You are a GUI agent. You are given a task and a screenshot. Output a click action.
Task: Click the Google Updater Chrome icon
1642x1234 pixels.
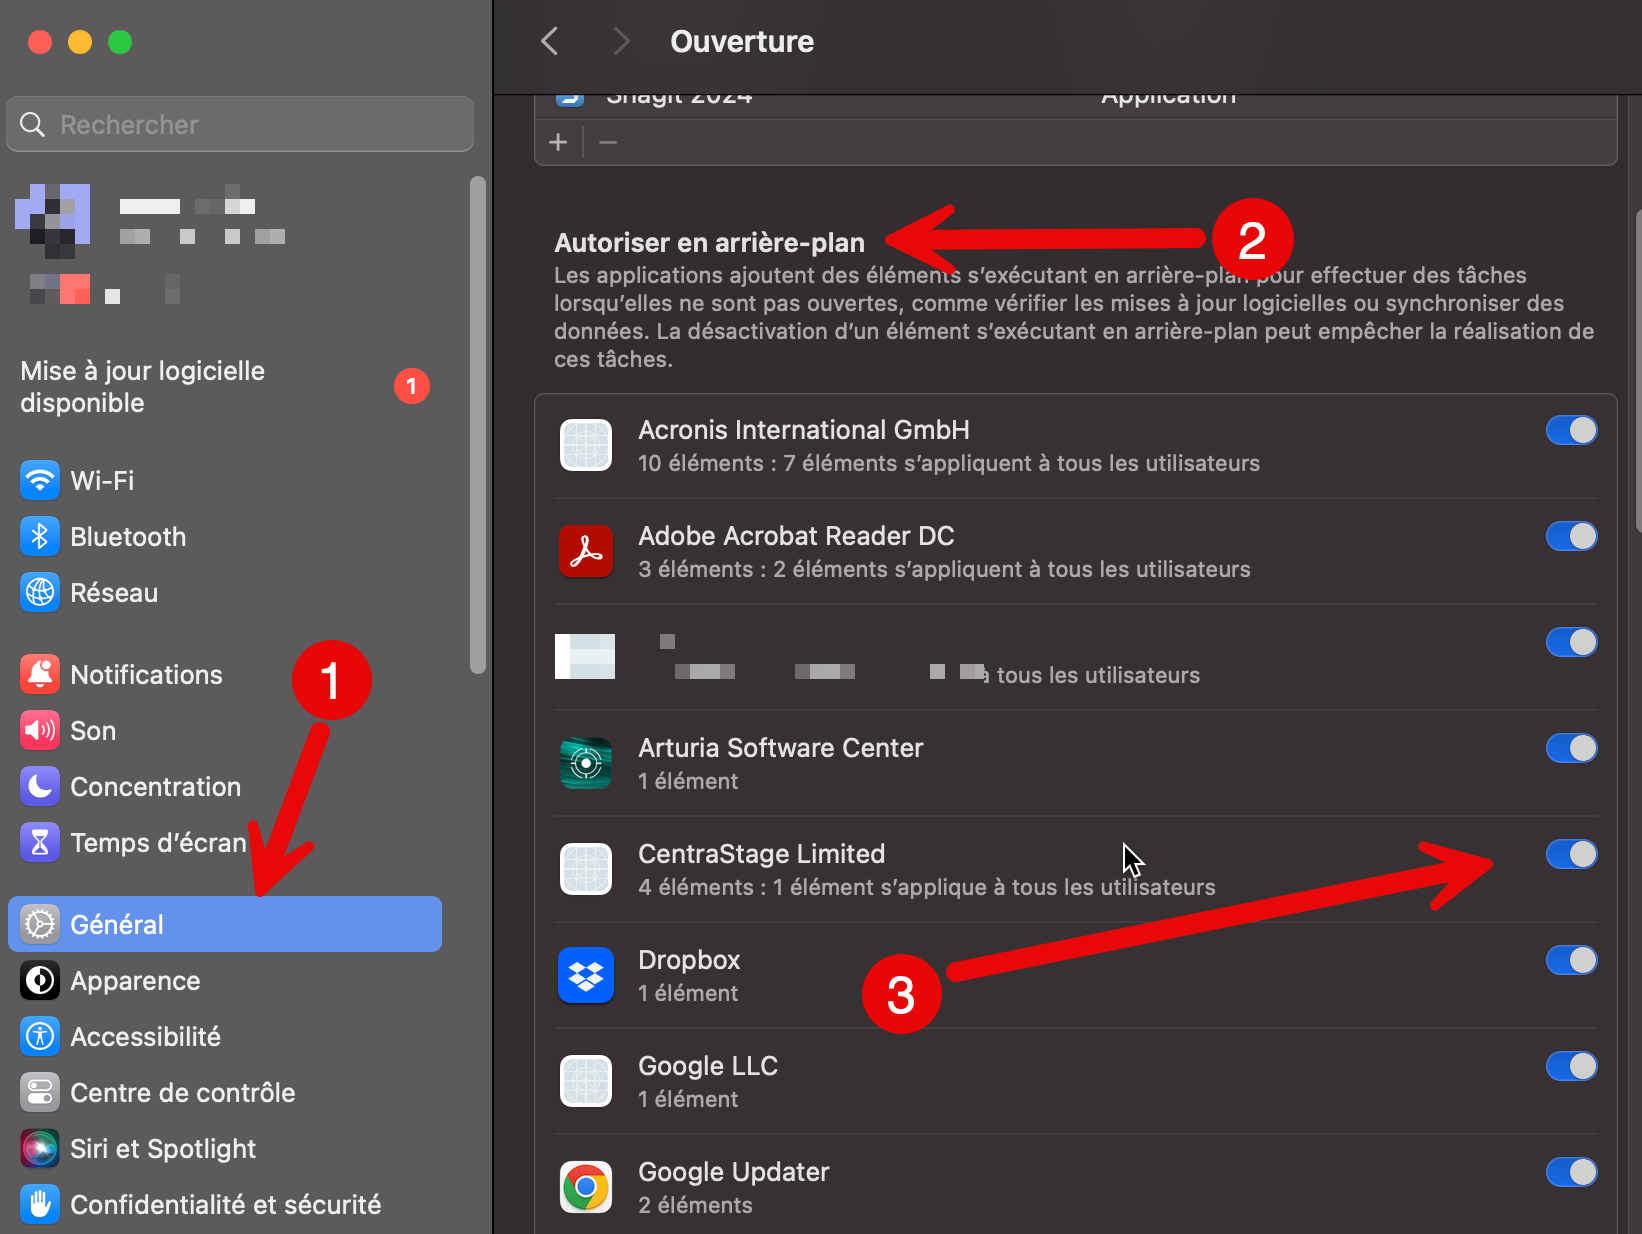pos(586,1188)
